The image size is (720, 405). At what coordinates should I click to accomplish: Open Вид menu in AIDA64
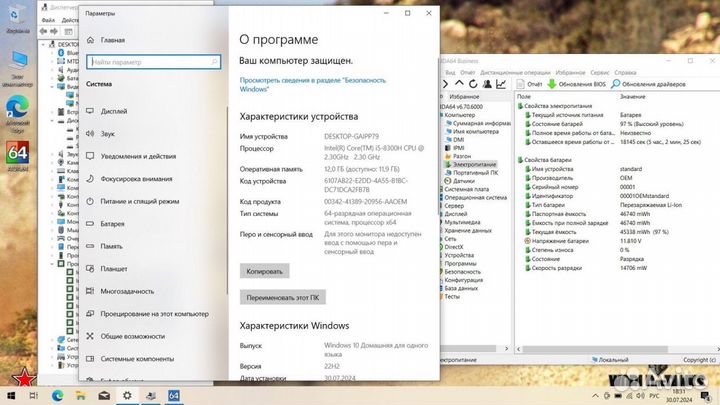[x=450, y=73]
